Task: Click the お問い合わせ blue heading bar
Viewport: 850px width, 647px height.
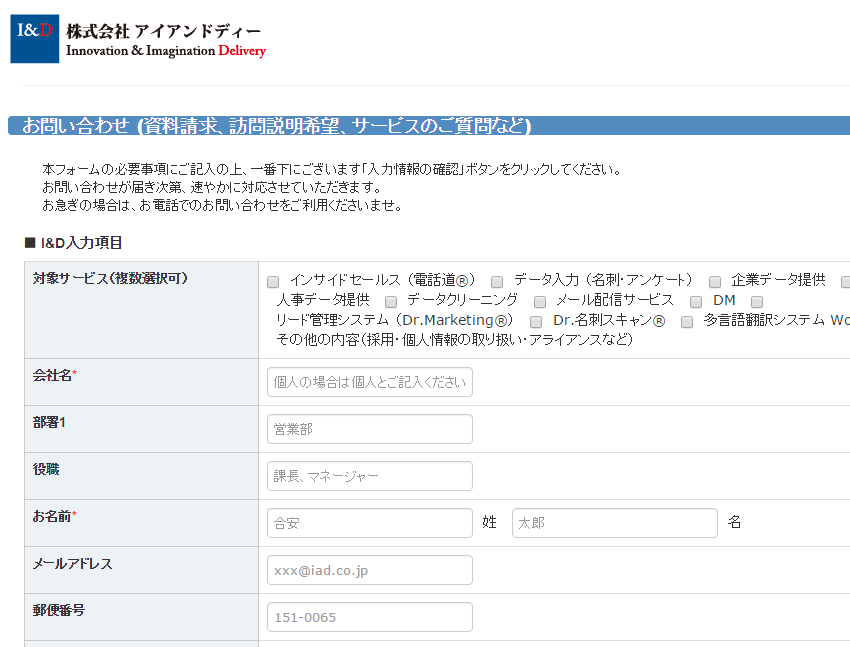Action: (428, 126)
